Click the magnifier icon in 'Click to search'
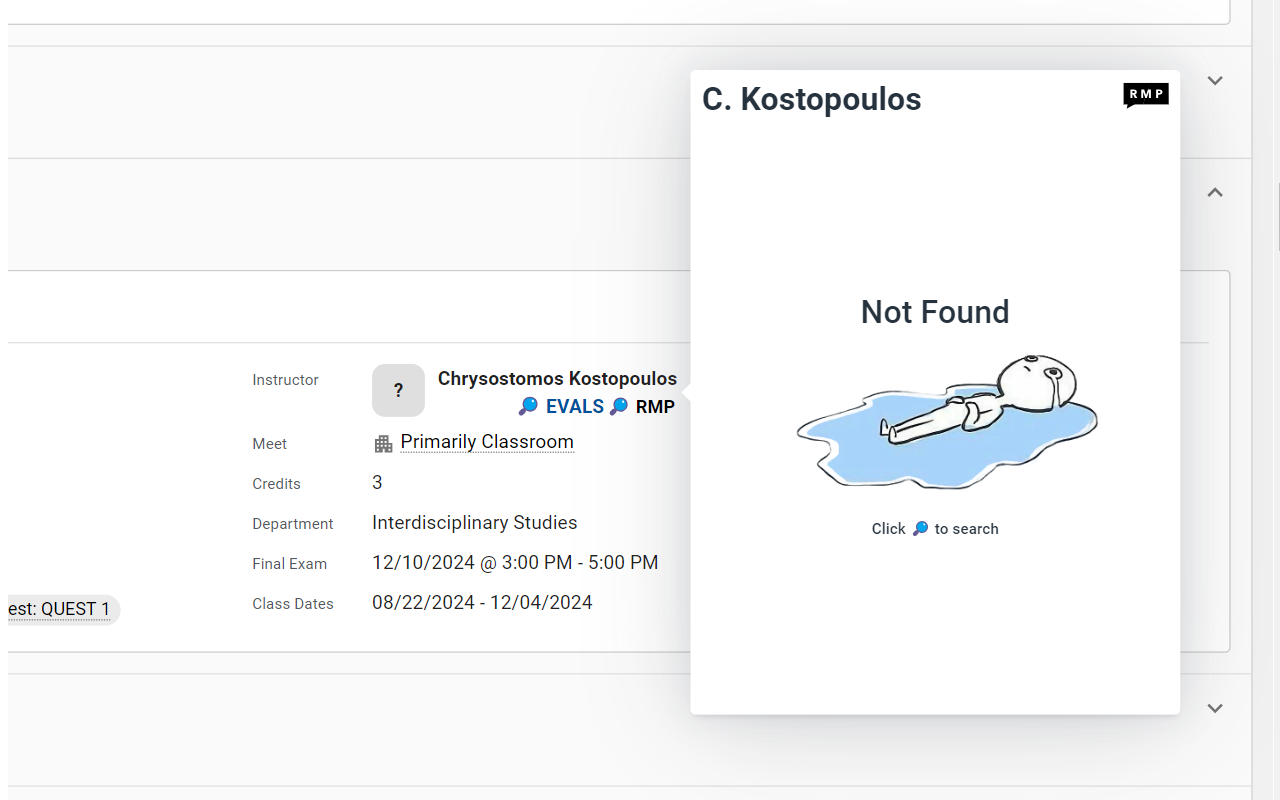The height and width of the screenshot is (800, 1280). point(920,529)
